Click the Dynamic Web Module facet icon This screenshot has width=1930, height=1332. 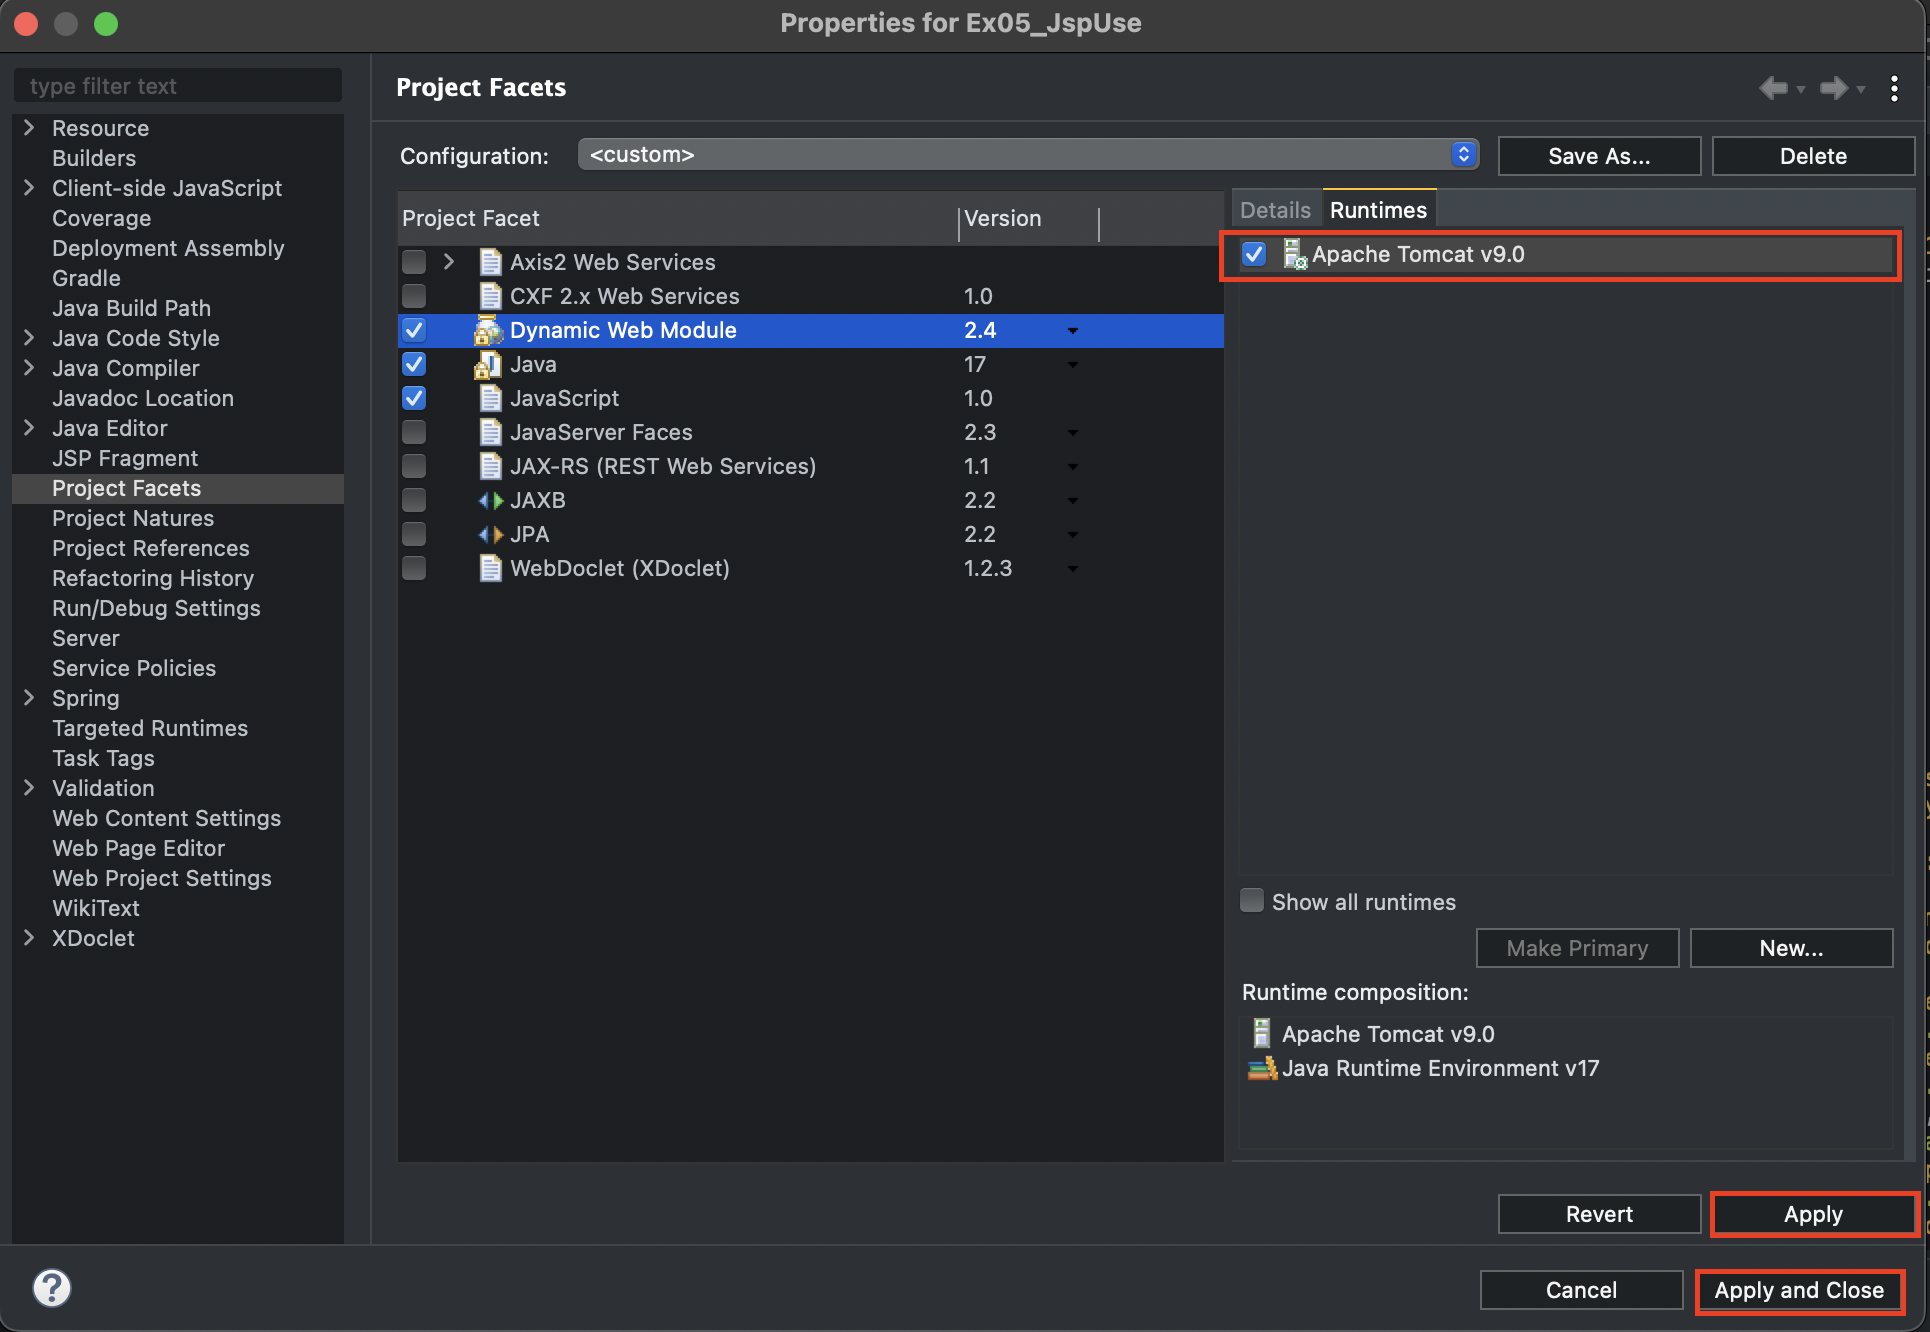[488, 330]
